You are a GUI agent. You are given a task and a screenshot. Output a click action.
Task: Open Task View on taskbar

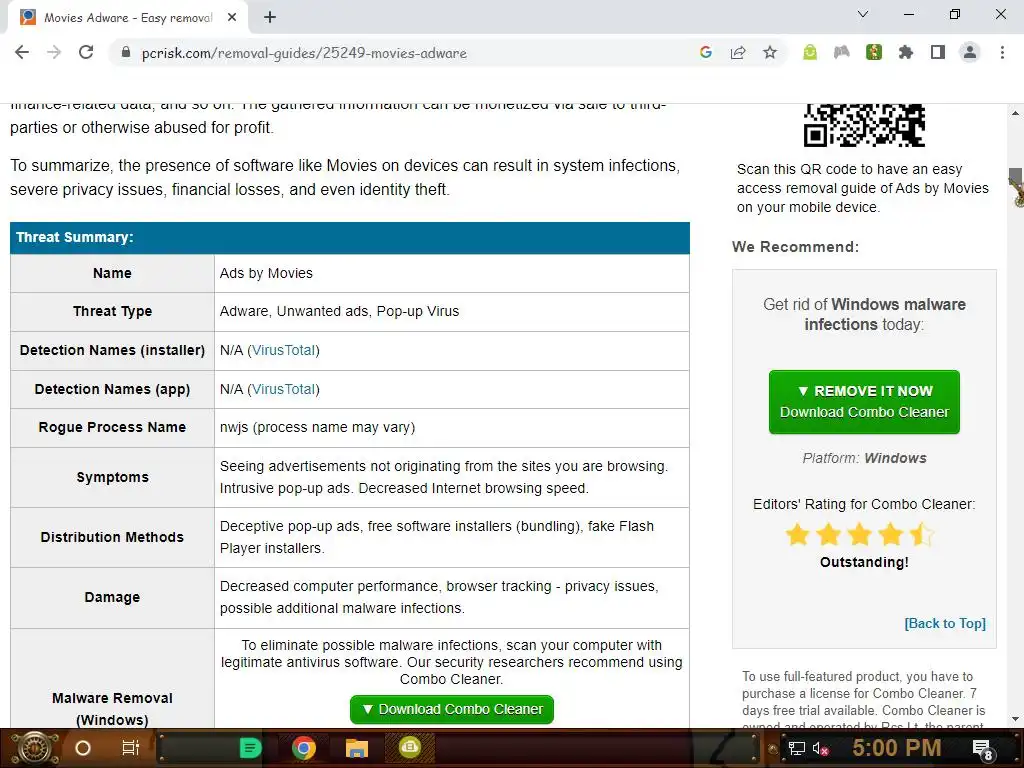[131, 748]
